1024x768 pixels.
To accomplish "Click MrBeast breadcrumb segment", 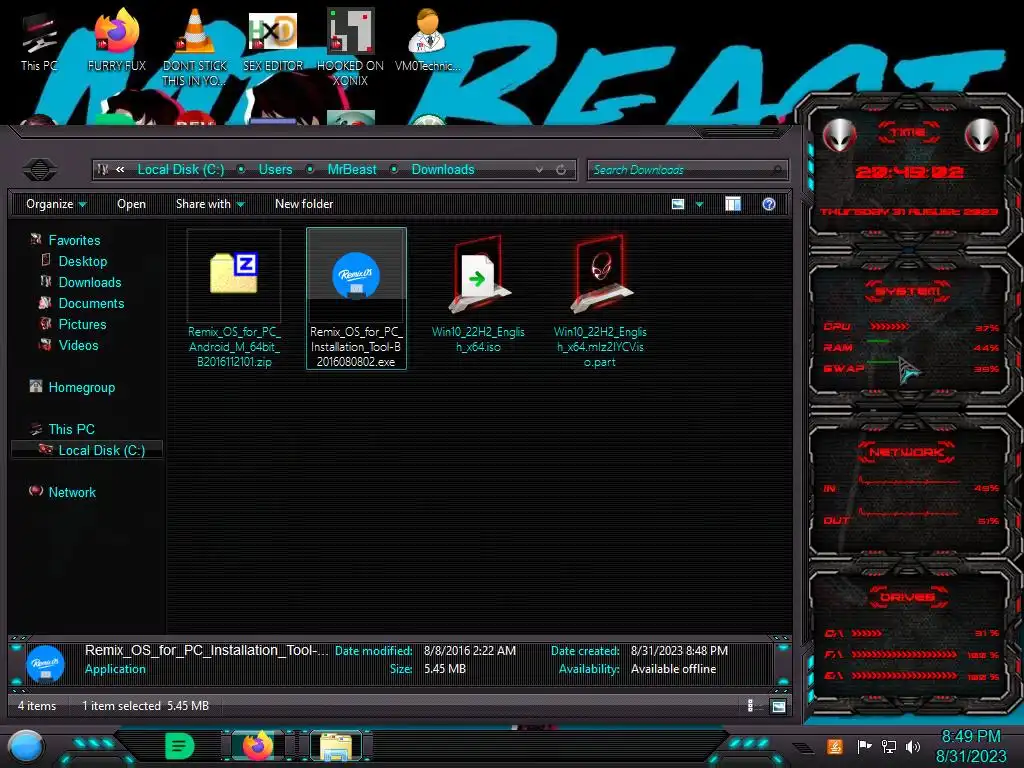I will [x=351, y=170].
